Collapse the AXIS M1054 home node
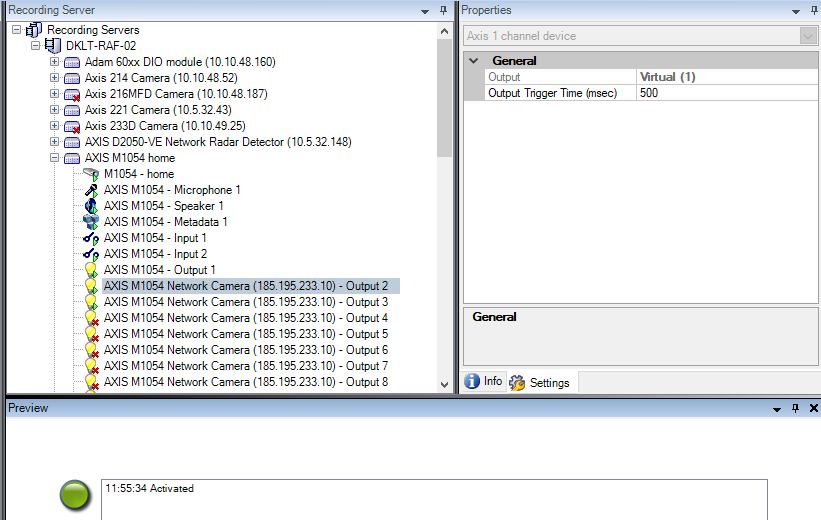 coord(55,158)
